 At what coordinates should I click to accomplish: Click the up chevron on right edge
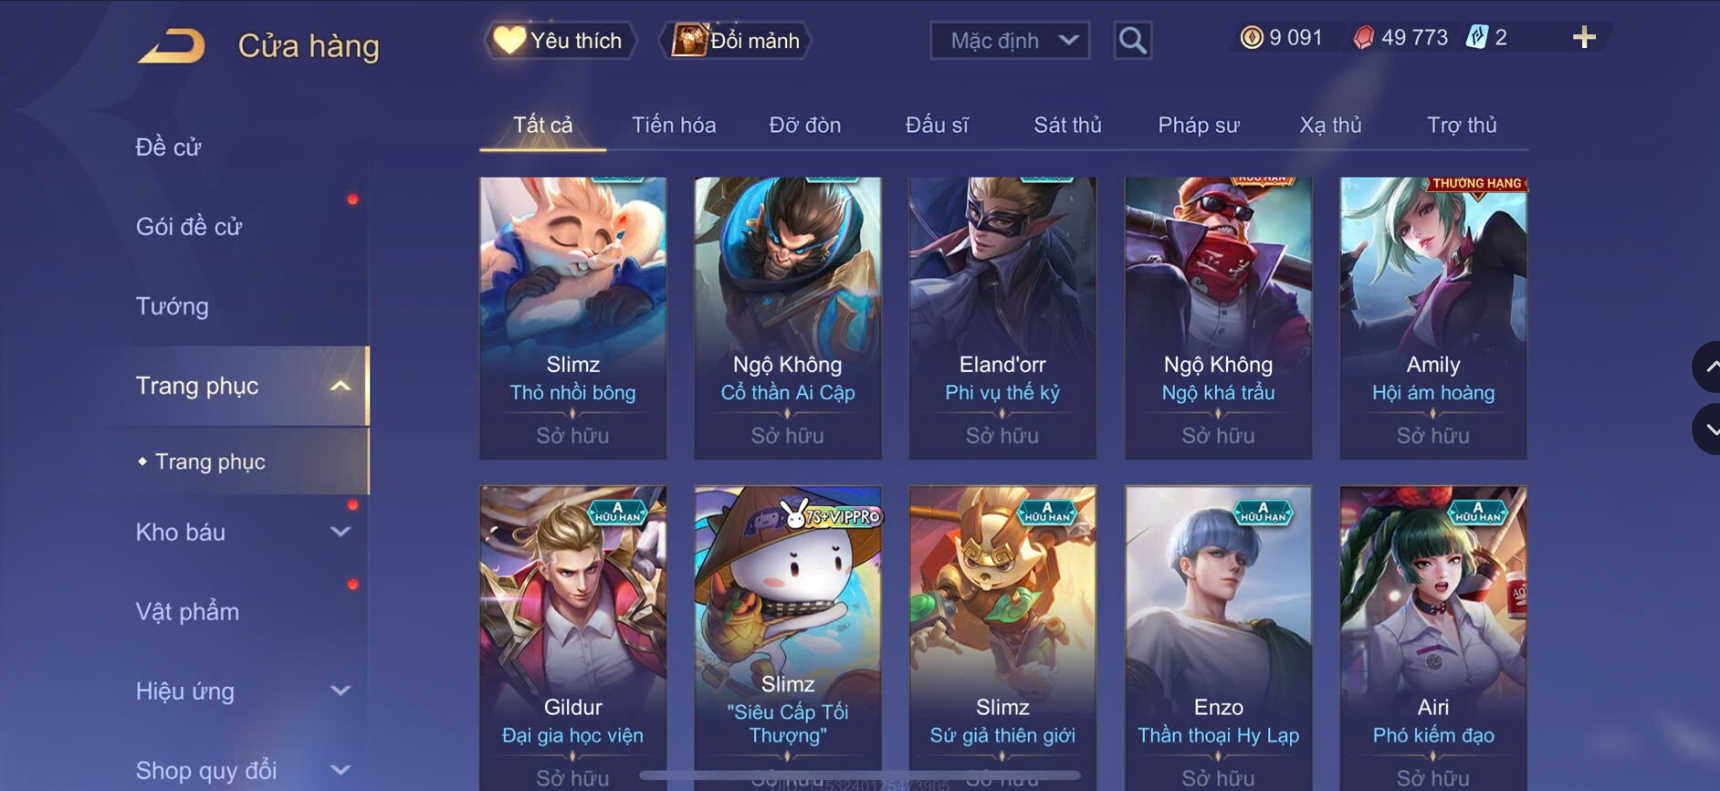1708,367
